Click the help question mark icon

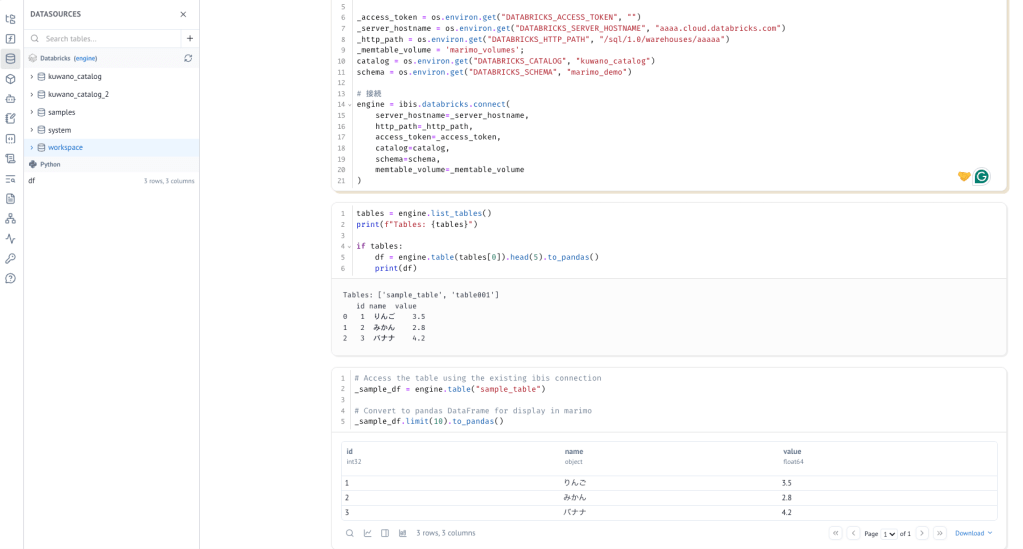pyautogui.click(x=10, y=278)
